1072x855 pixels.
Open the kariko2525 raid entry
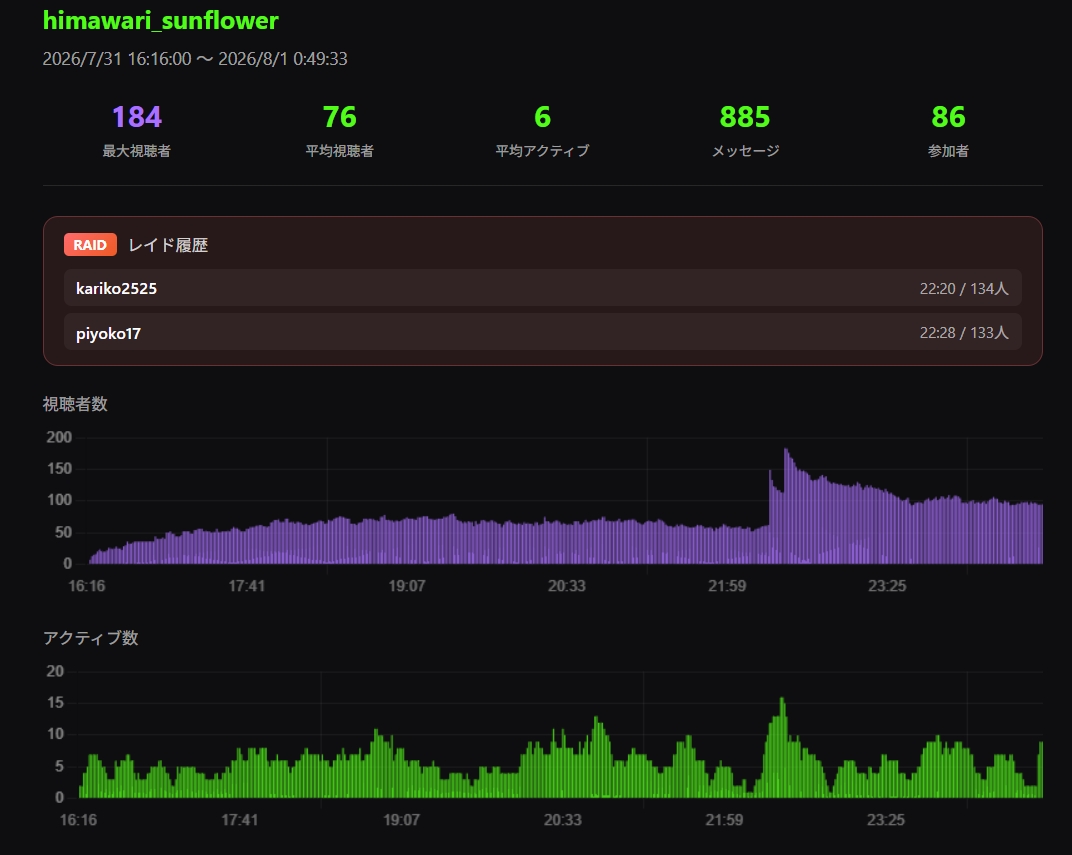tap(543, 288)
